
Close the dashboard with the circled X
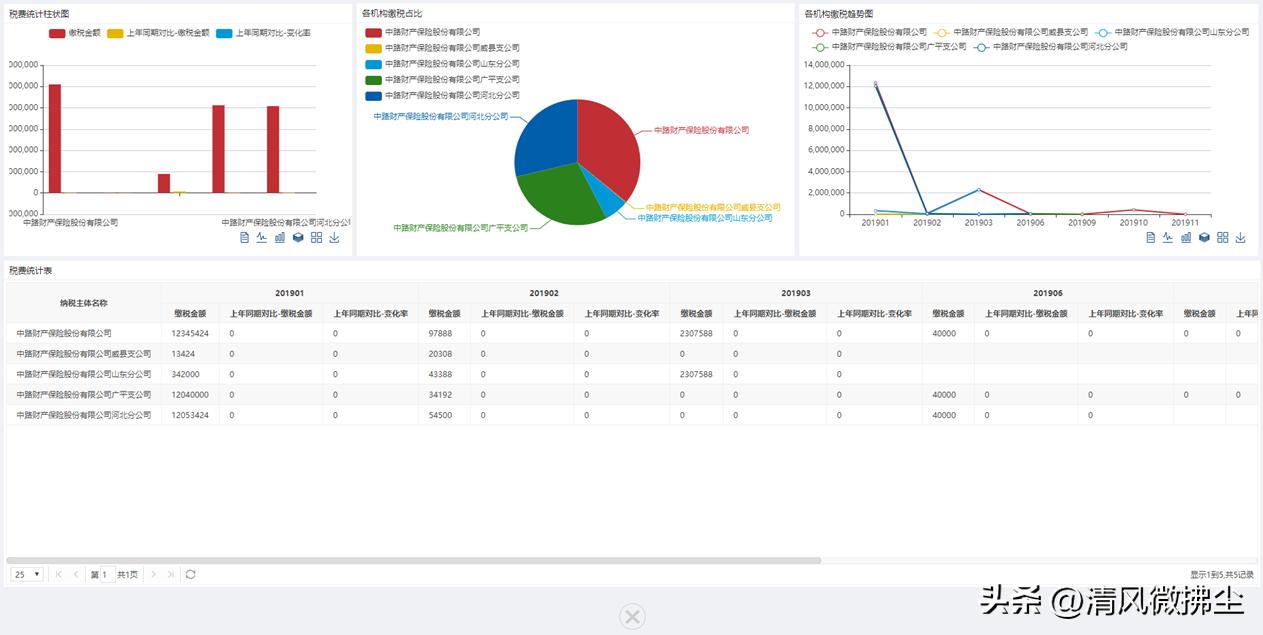pyautogui.click(x=632, y=616)
